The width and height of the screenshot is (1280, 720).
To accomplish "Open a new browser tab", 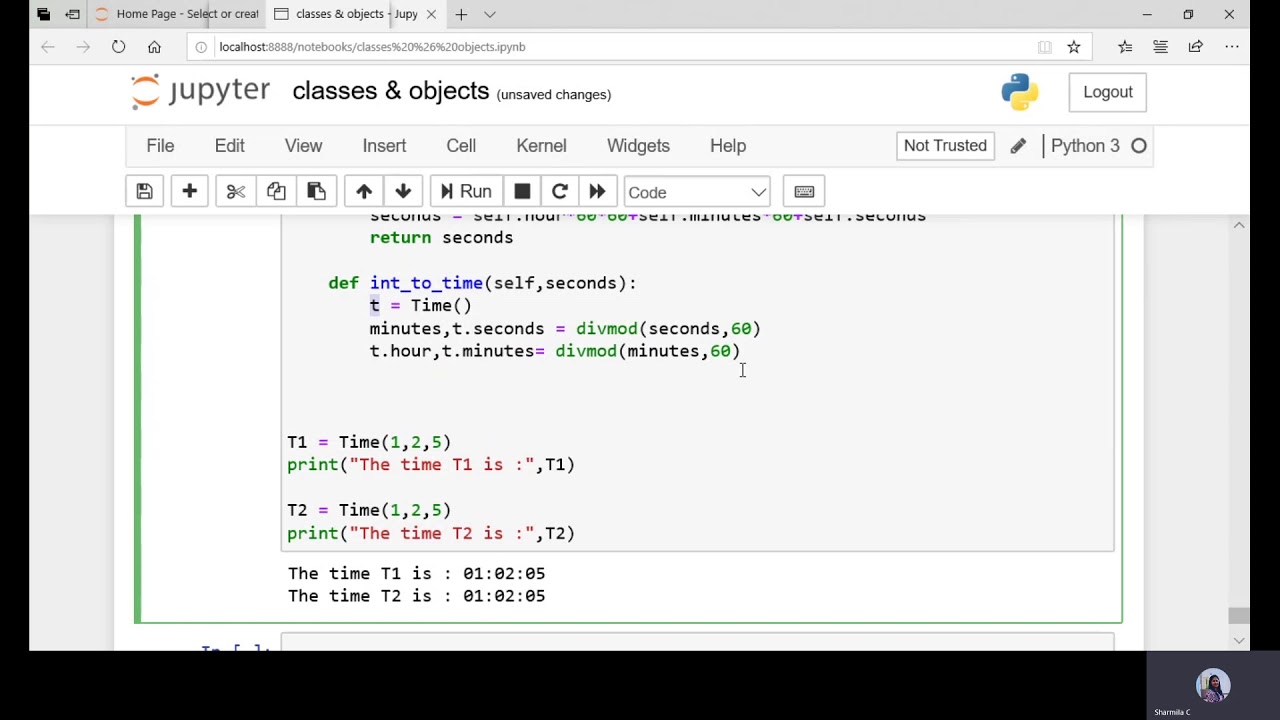I will click(x=461, y=14).
